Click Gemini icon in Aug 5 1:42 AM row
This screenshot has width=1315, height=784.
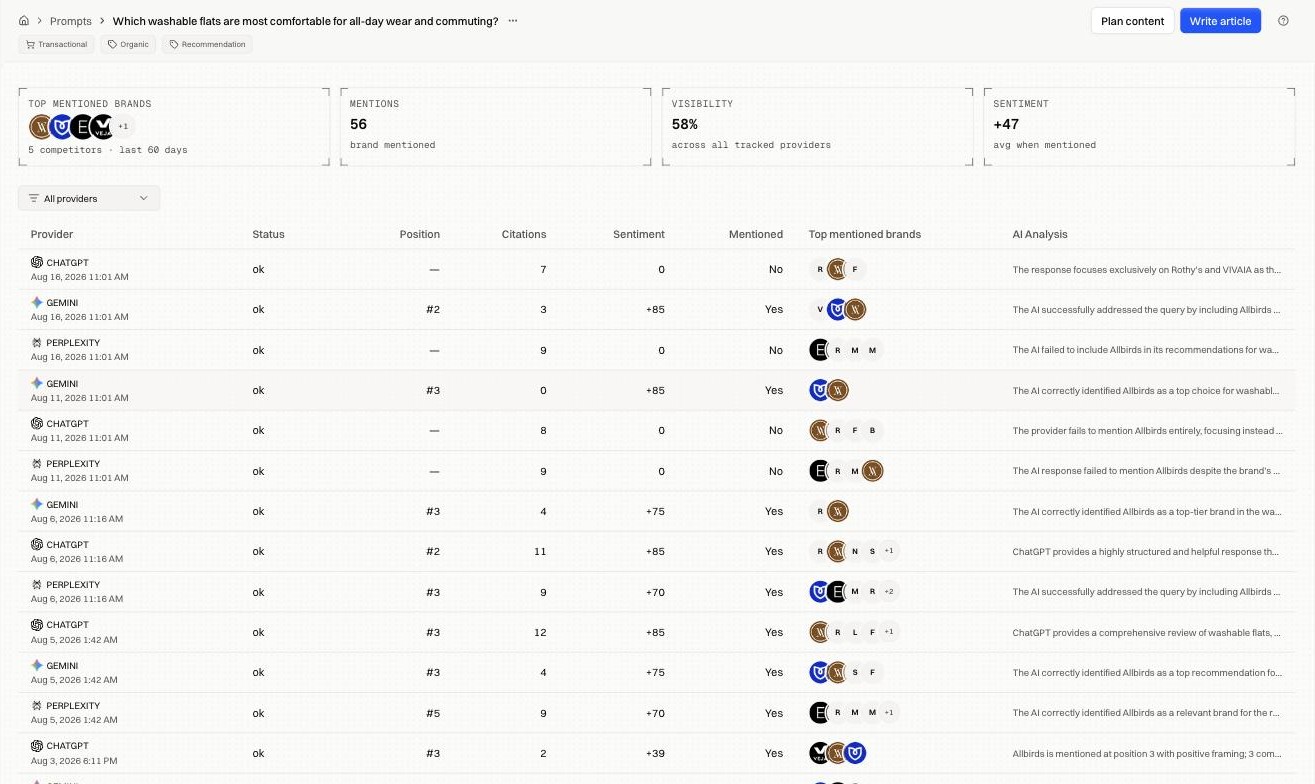[x=37, y=665]
